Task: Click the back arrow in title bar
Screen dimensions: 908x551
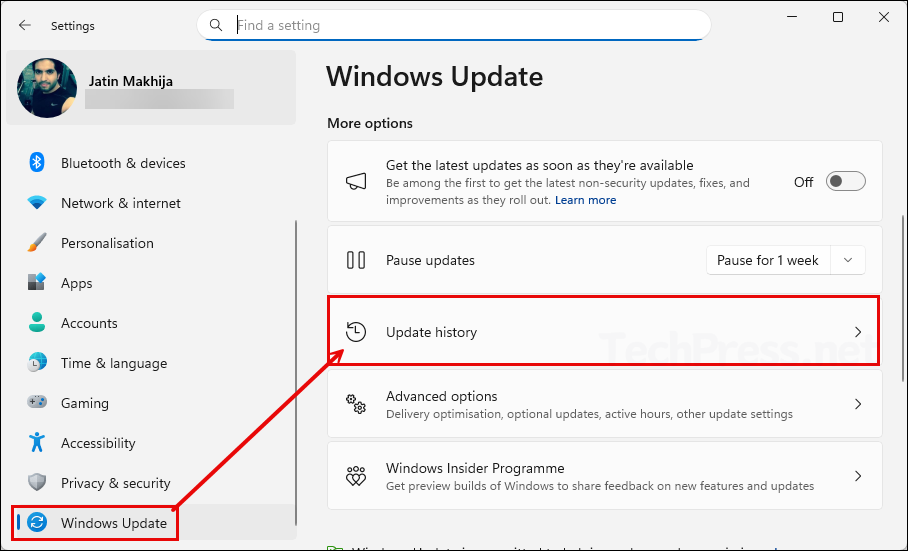Action: click(x=25, y=25)
